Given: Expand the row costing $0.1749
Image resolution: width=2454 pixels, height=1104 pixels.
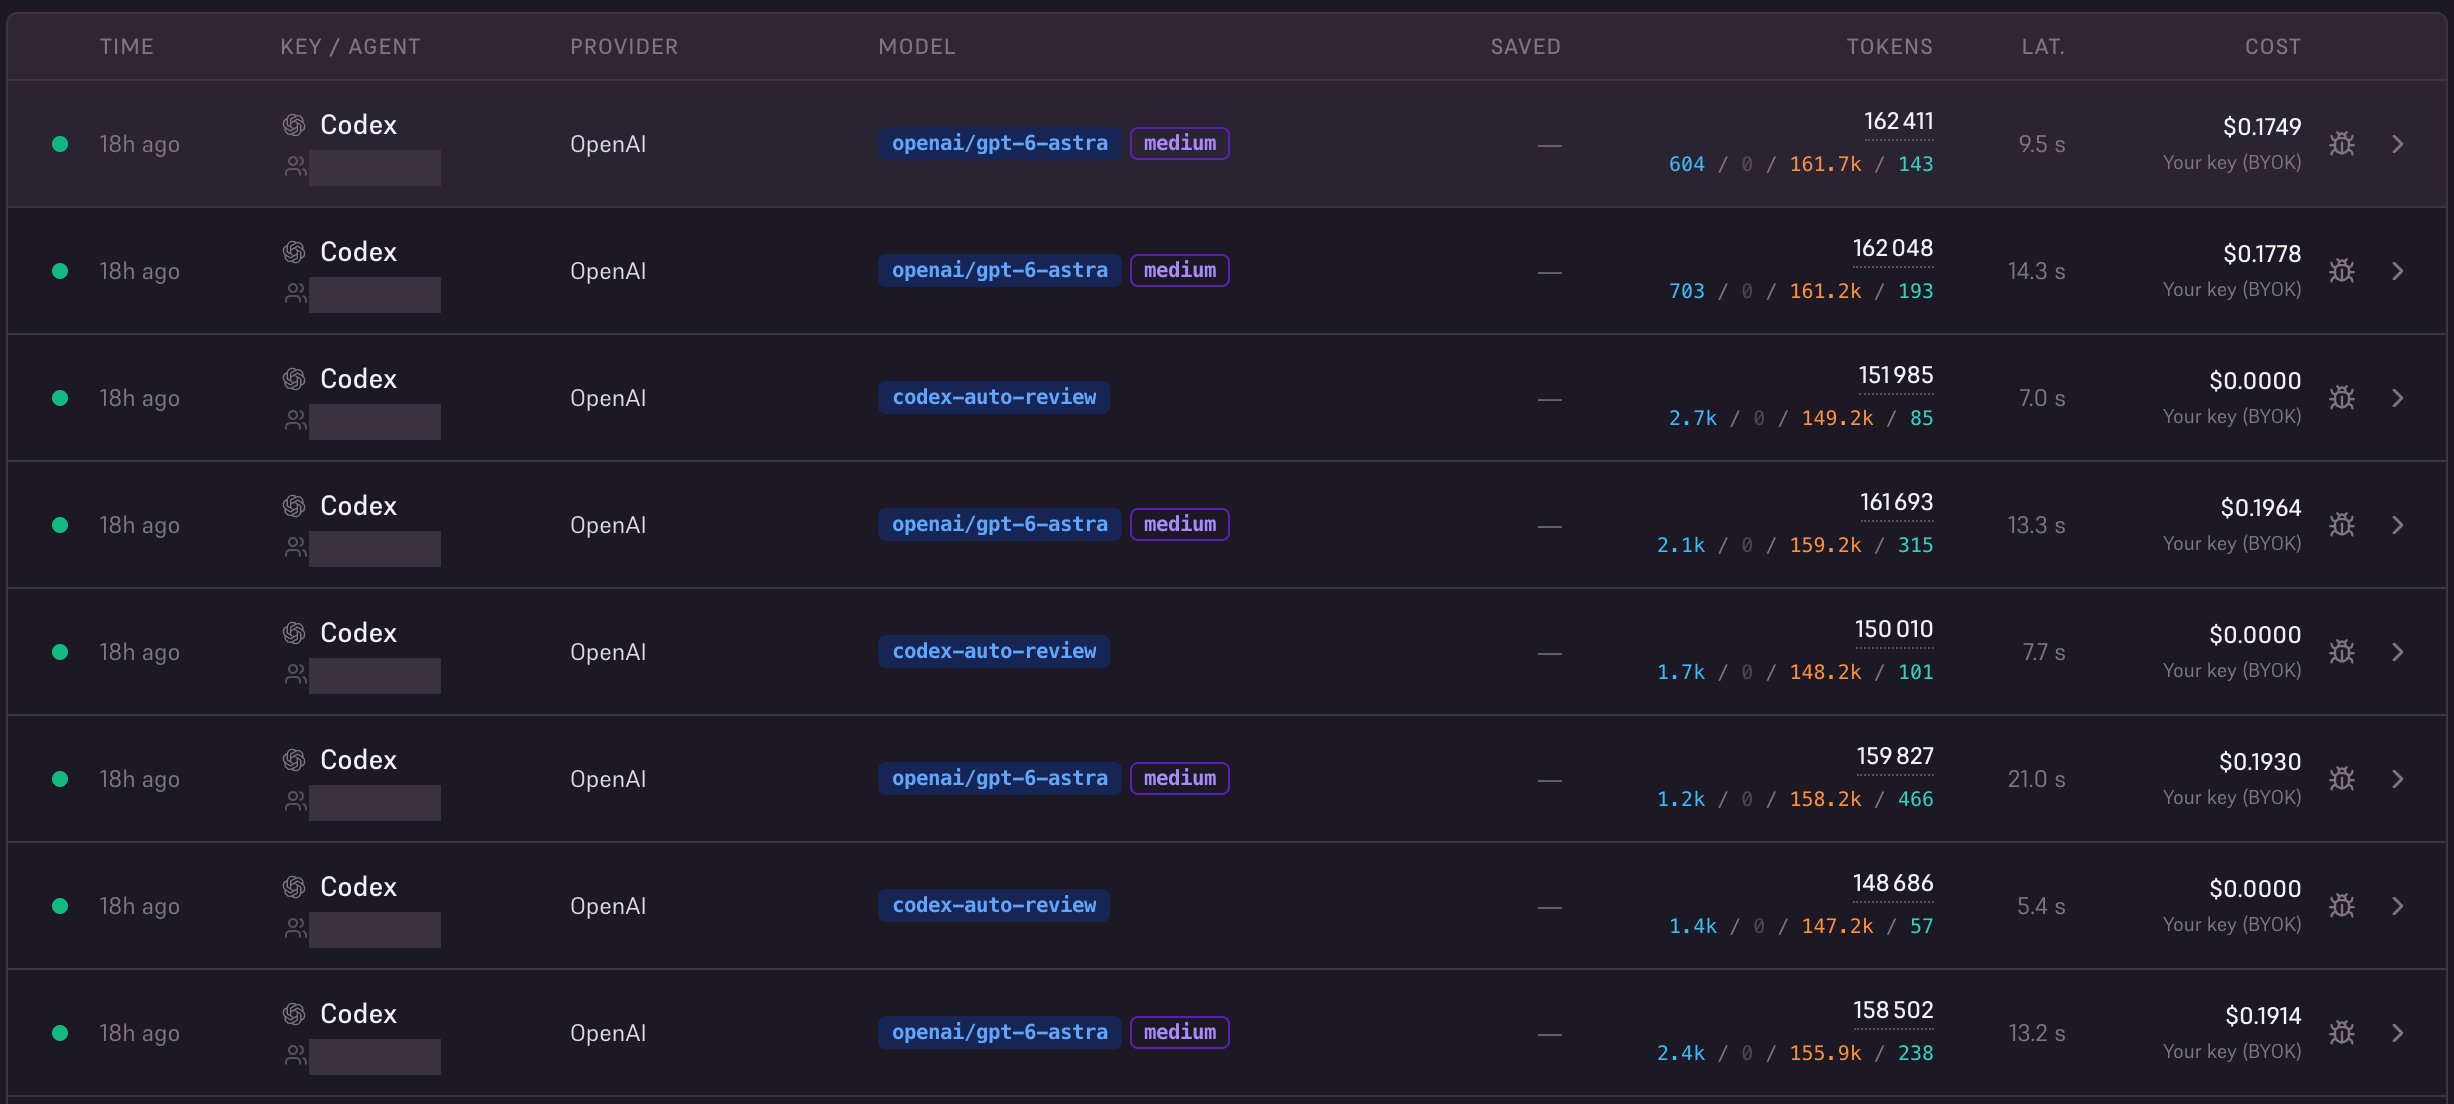Looking at the screenshot, I should click(x=2397, y=144).
